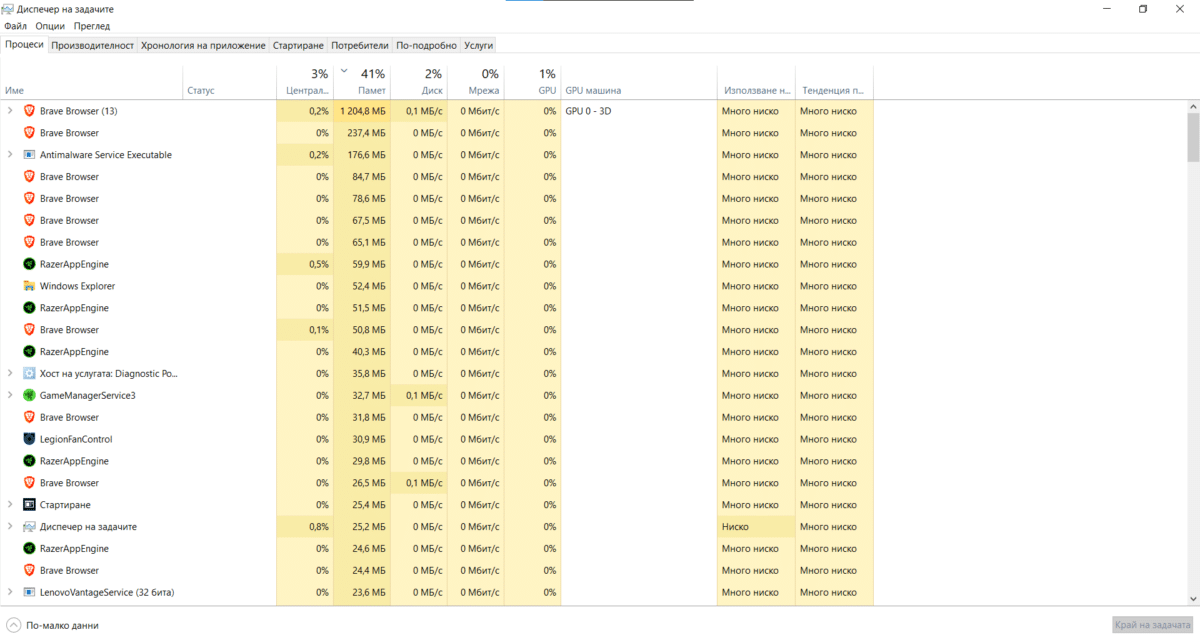Click Brave icon in the 31,8 МБ row

[x=29, y=417]
